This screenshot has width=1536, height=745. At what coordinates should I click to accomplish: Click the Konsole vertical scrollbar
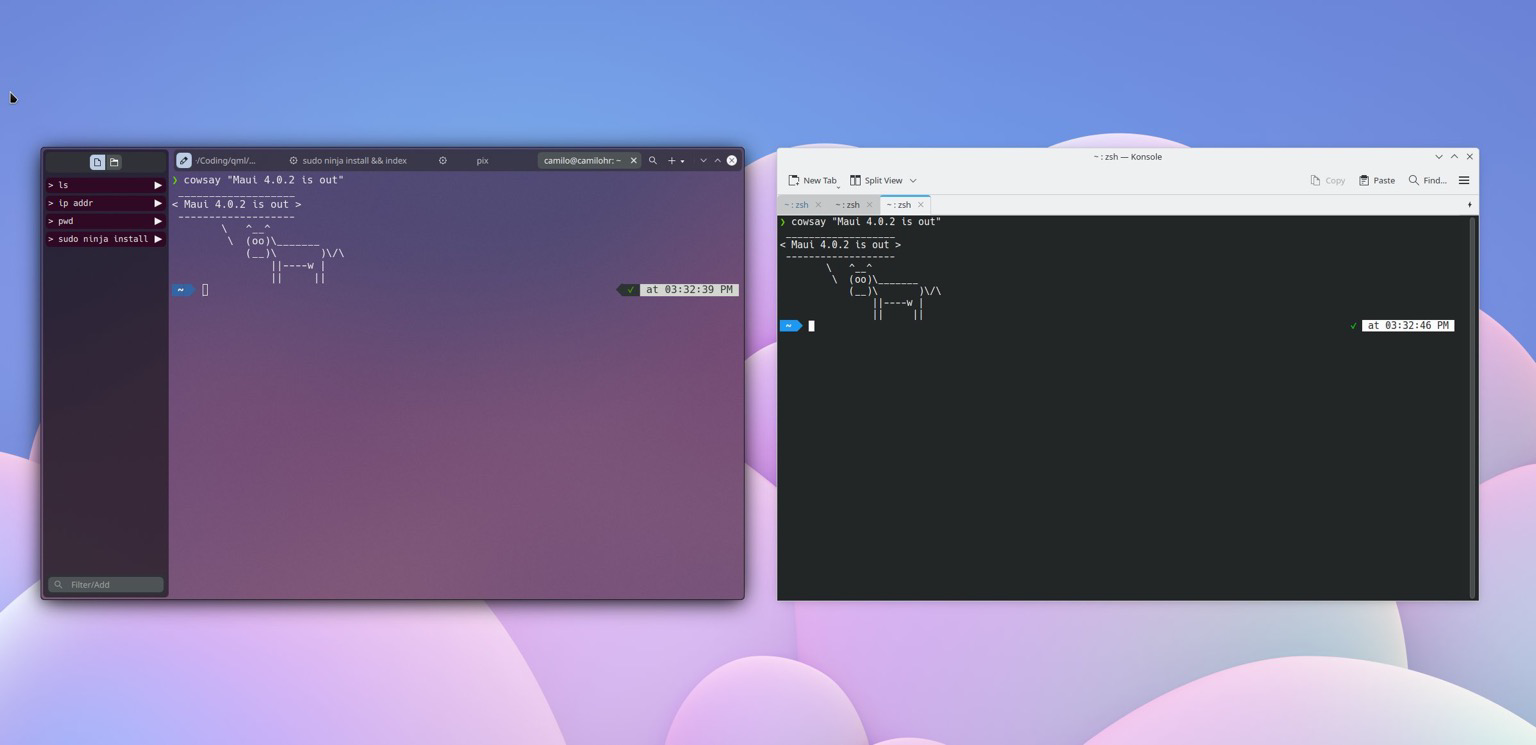1472,407
